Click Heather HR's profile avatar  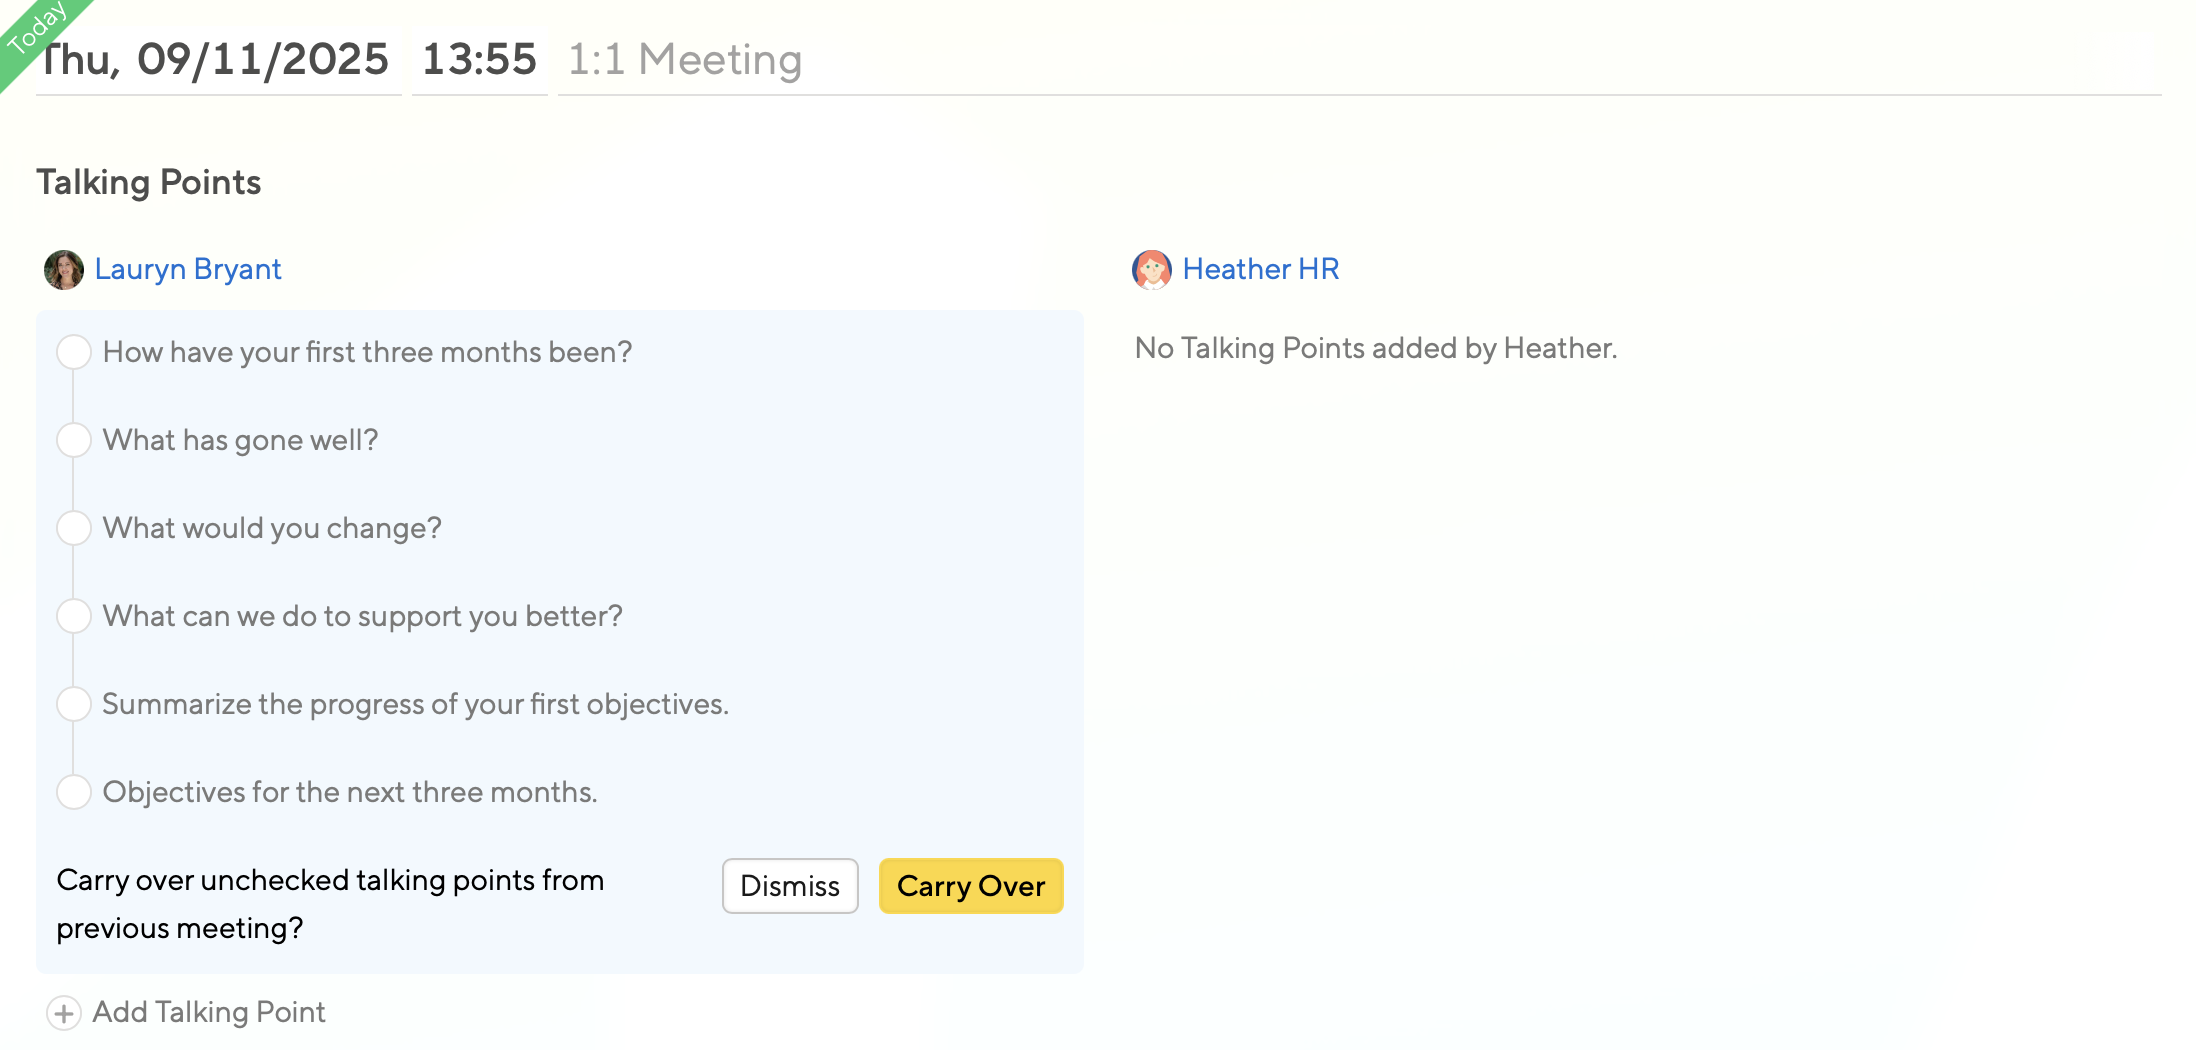click(x=1151, y=270)
